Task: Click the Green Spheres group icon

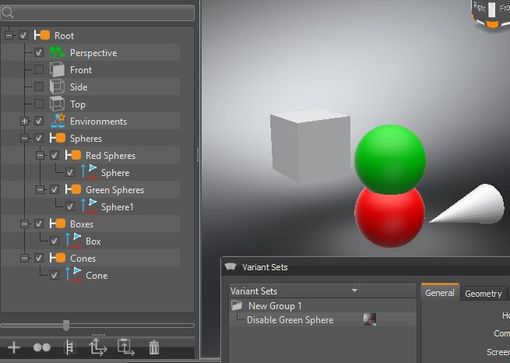Action: pyautogui.click(x=73, y=189)
